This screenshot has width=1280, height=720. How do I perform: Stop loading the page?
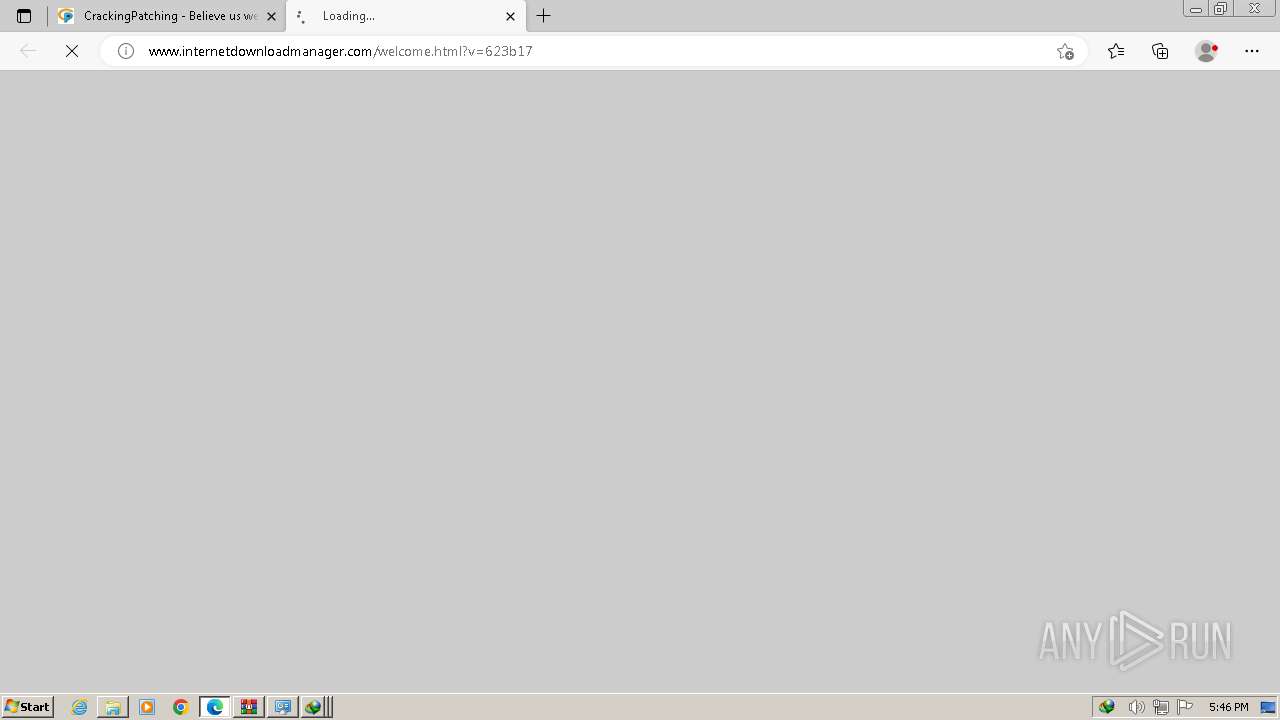coord(72,51)
